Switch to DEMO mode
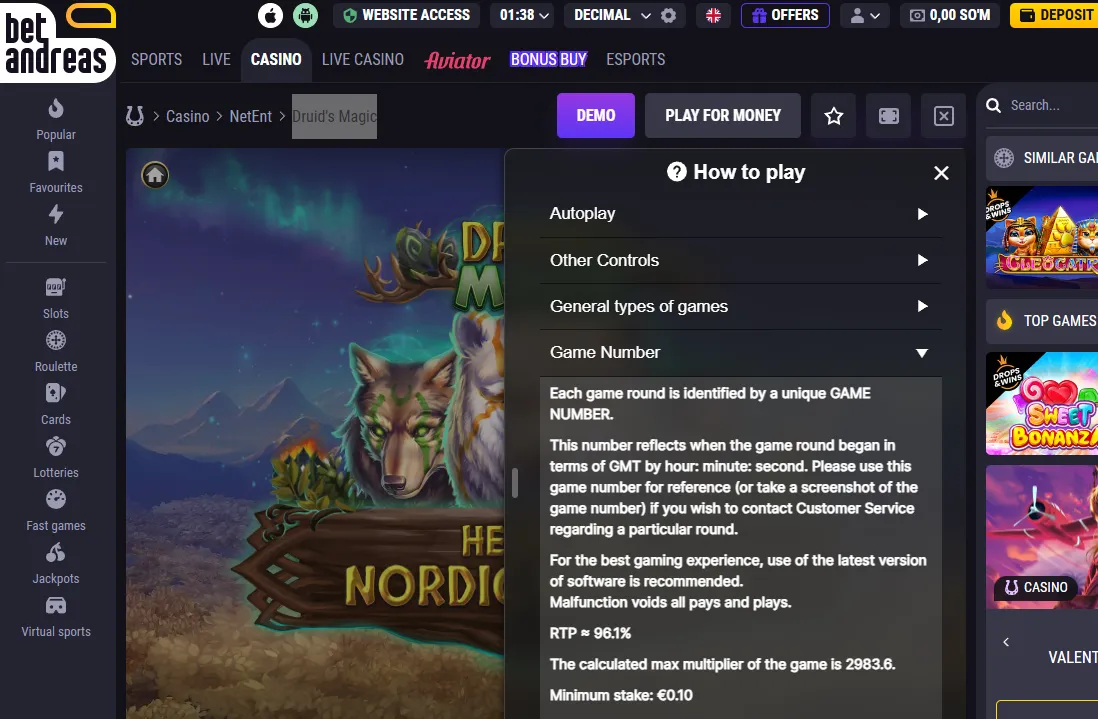 pos(596,116)
